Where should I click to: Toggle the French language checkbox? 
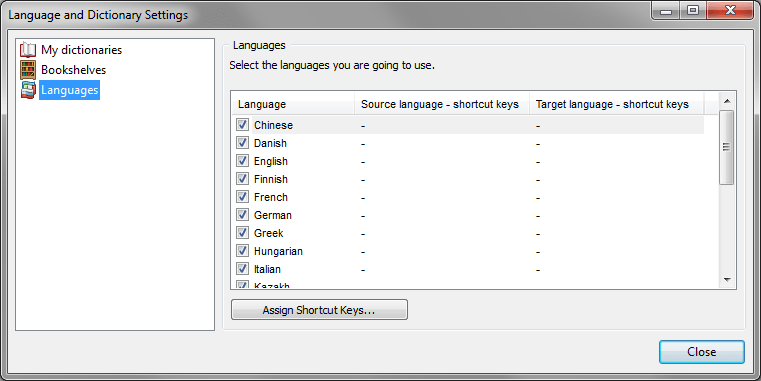tap(243, 197)
